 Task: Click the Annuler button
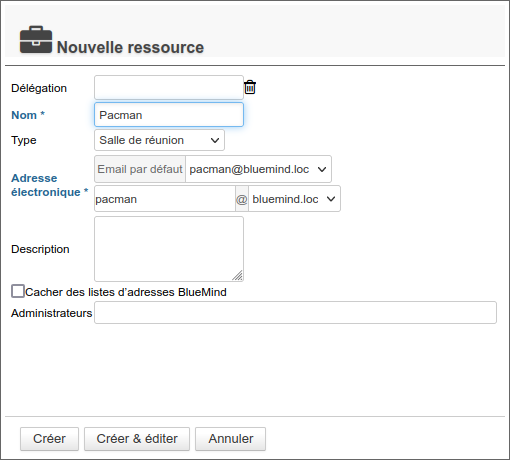(231, 439)
